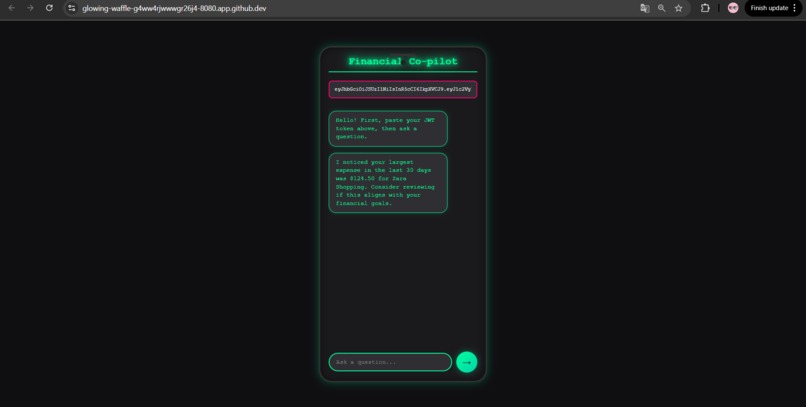Viewport: 806px width, 407px height.
Task: Click the JWT token input field
Action: coord(403,89)
